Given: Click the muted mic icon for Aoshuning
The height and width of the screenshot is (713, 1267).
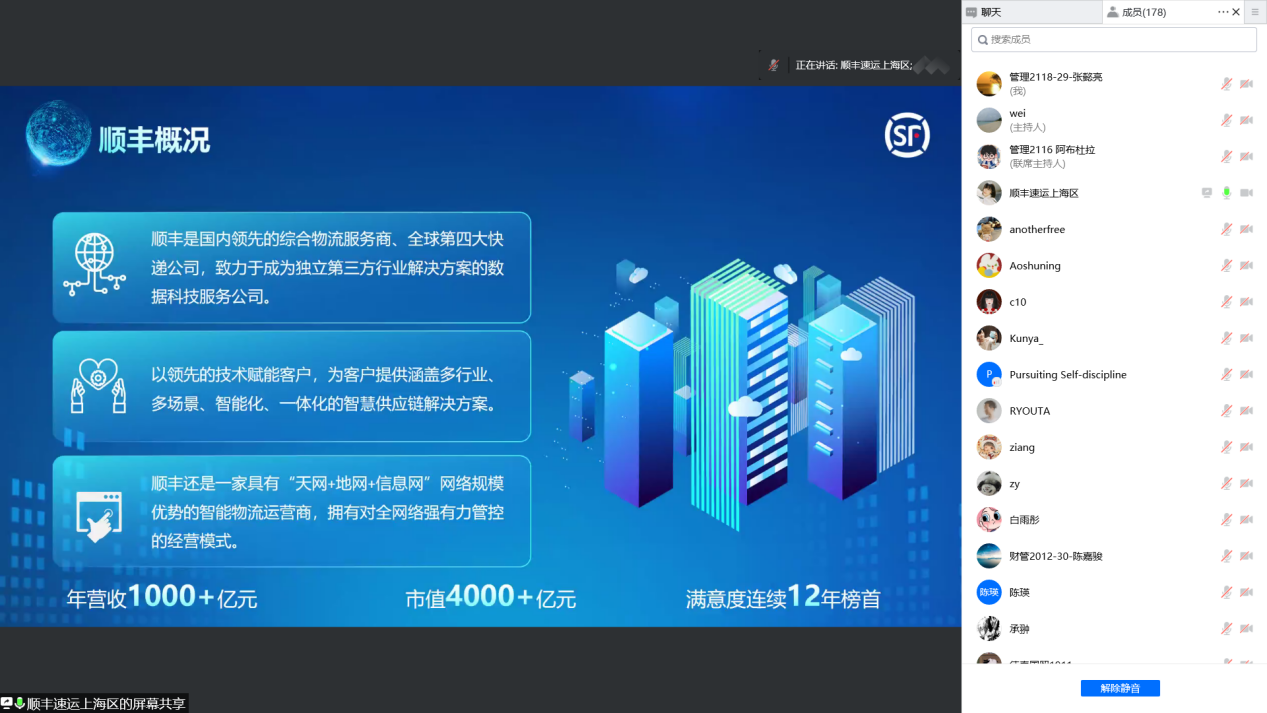Looking at the screenshot, I should [x=1226, y=266].
